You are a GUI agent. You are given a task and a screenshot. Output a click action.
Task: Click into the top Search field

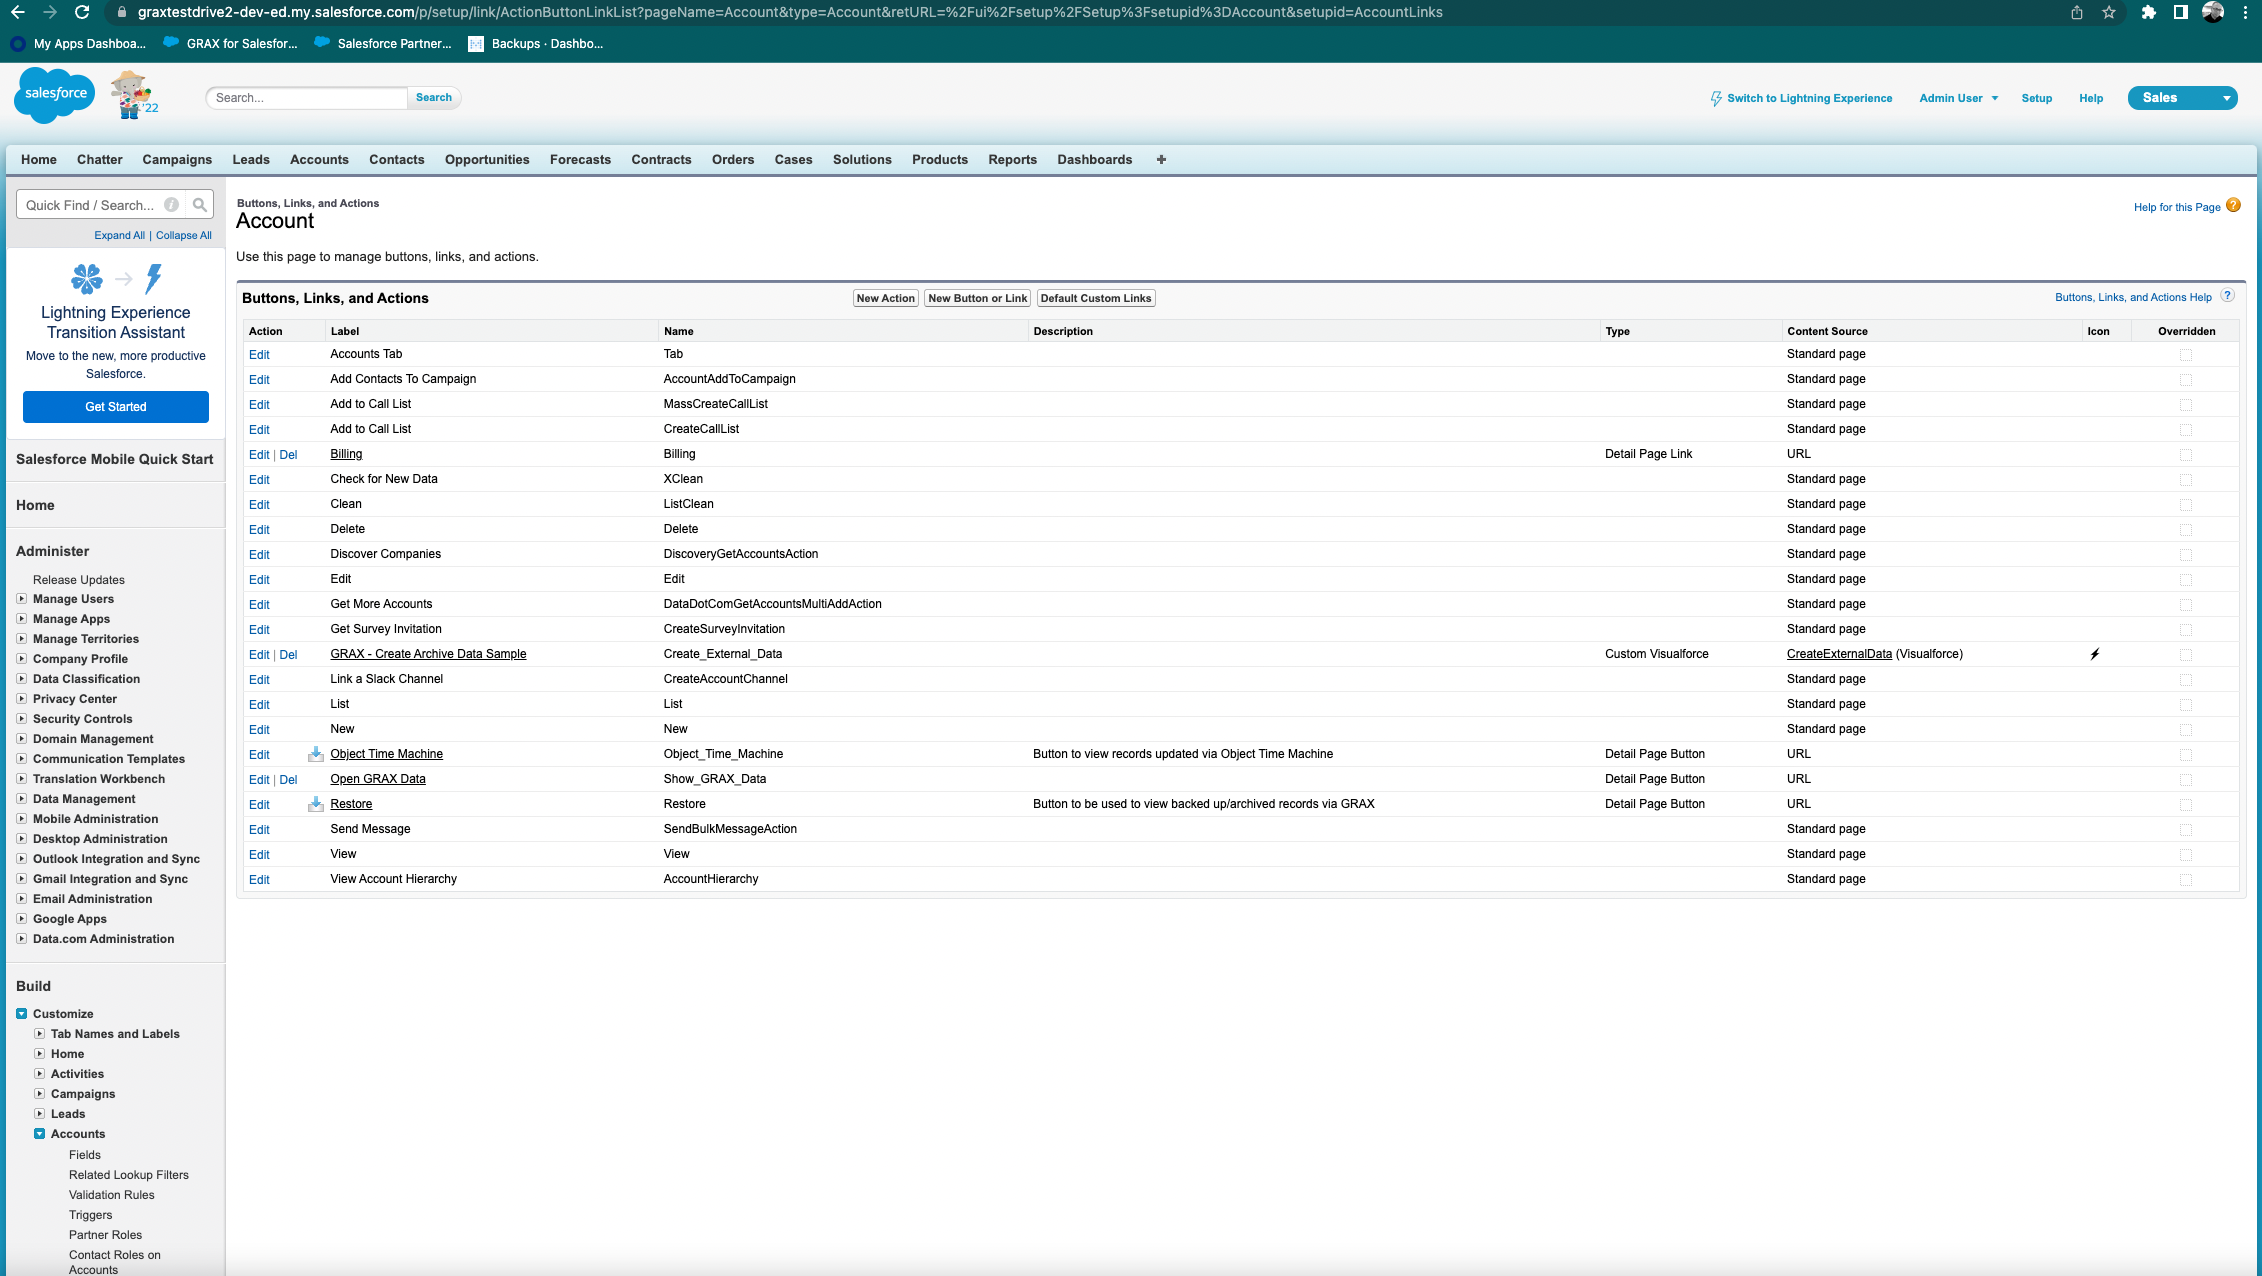[306, 98]
